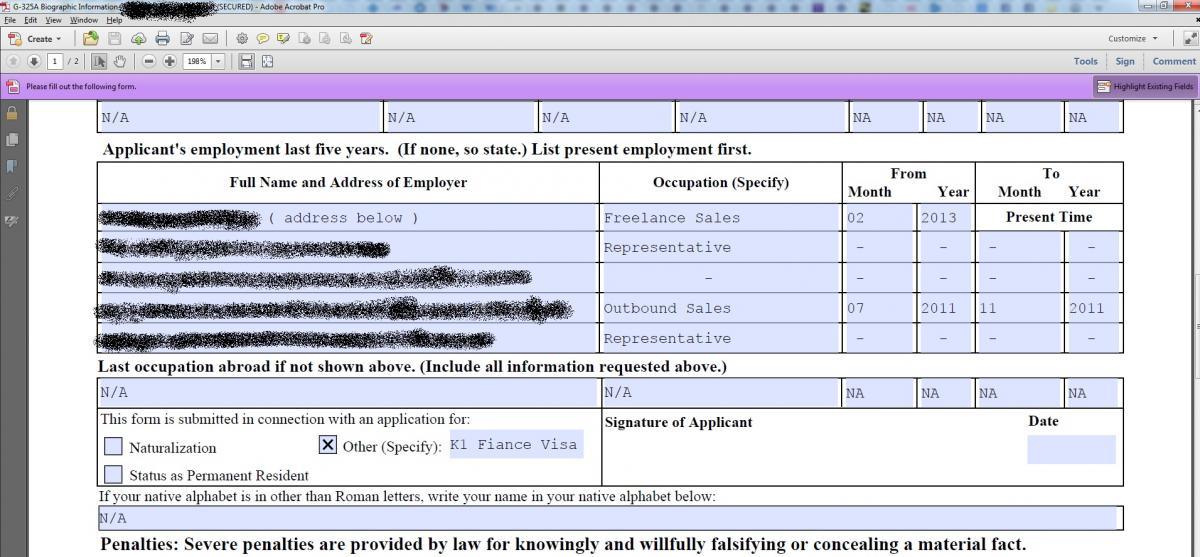Viewport: 1200px width, 557px height.
Task: Click the page number field showing 1
Action: 54,61
